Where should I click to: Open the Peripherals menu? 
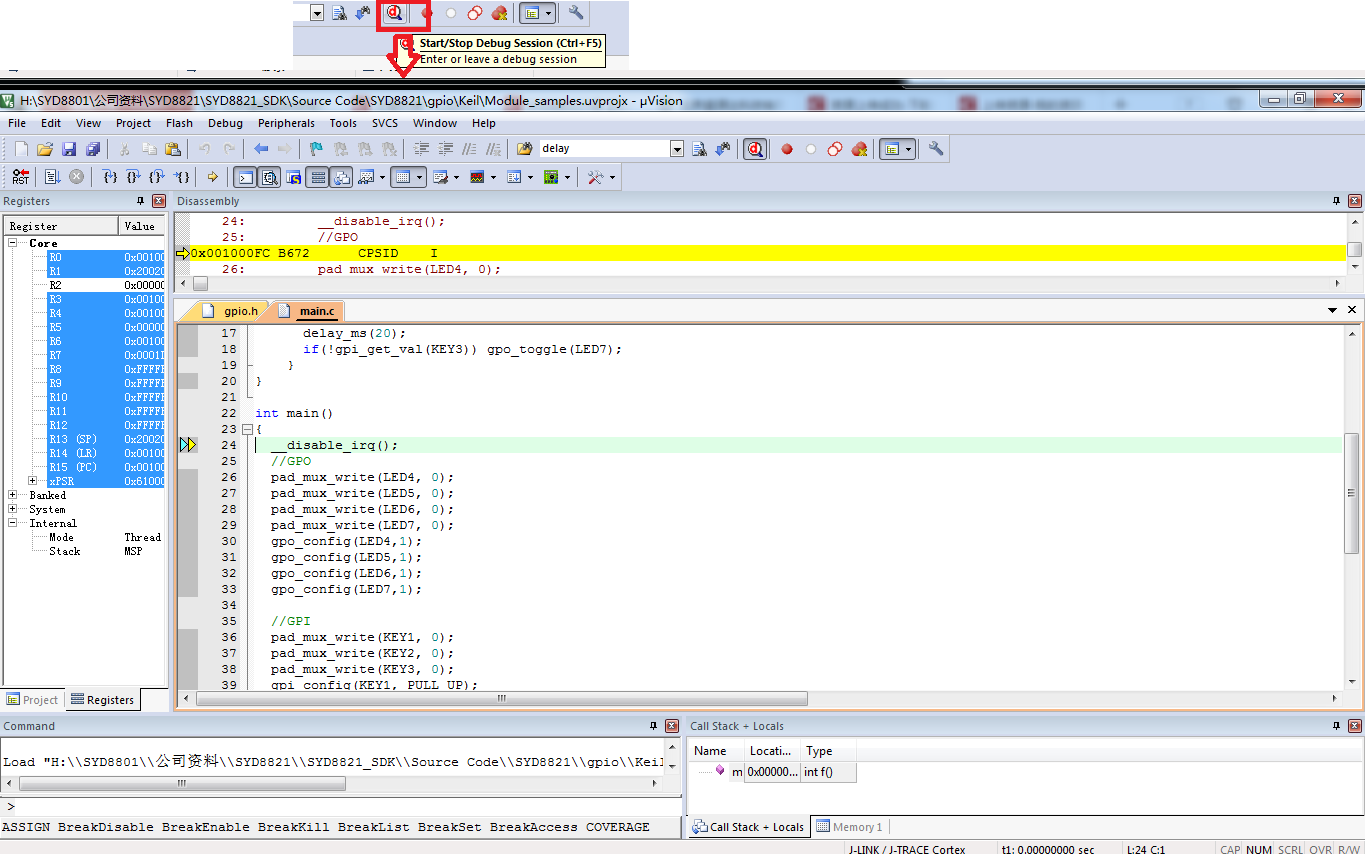(x=286, y=123)
